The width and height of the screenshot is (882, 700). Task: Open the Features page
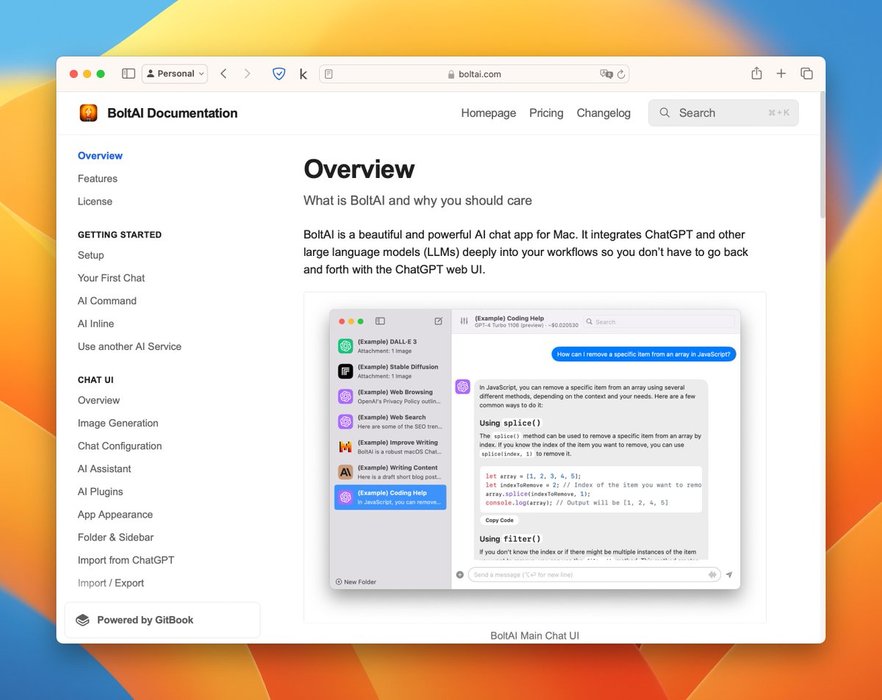[x=97, y=178]
